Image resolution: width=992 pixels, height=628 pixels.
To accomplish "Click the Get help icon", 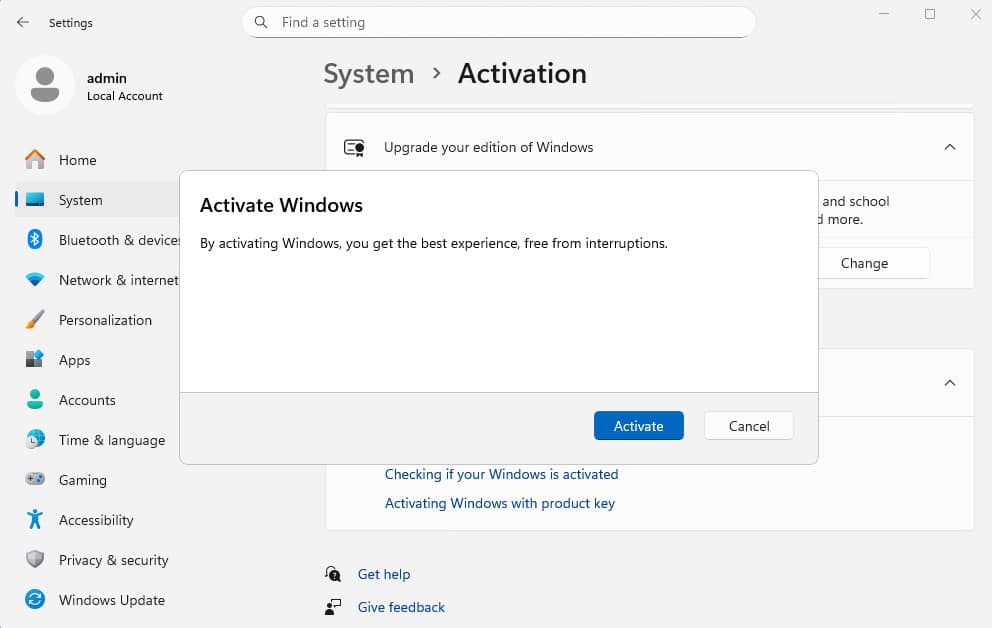I will (333, 574).
